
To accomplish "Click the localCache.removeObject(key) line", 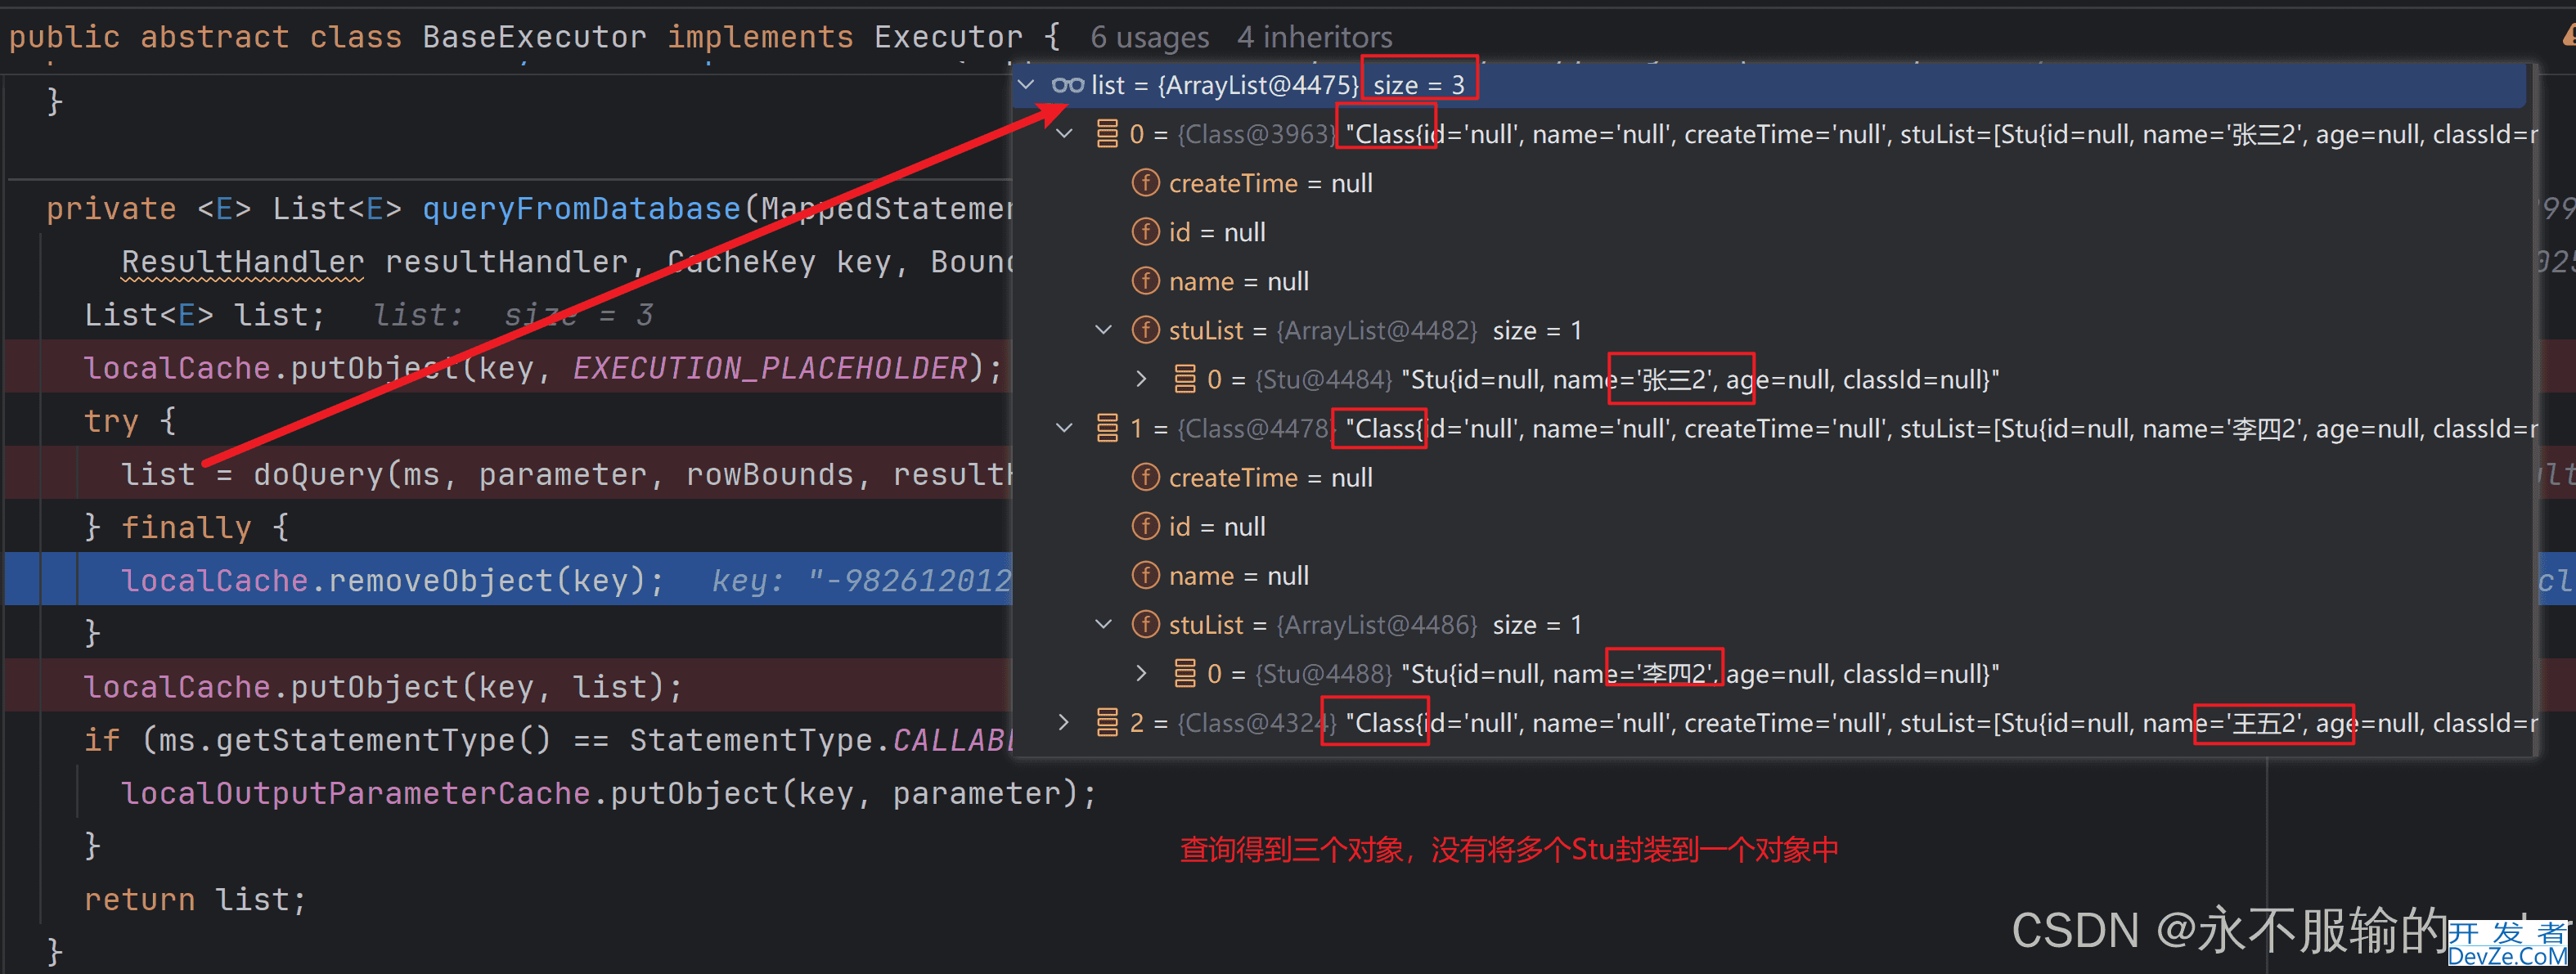I will point(392,580).
